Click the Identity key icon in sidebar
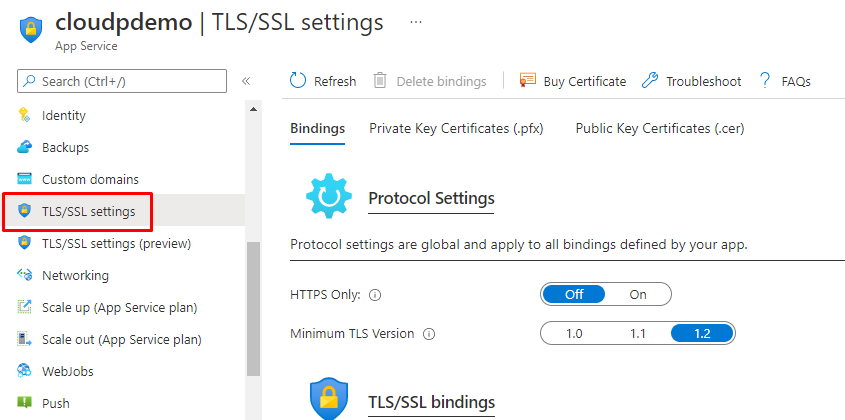Image resolution: width=845 pixels, height=420 pixels. point(25,115)
